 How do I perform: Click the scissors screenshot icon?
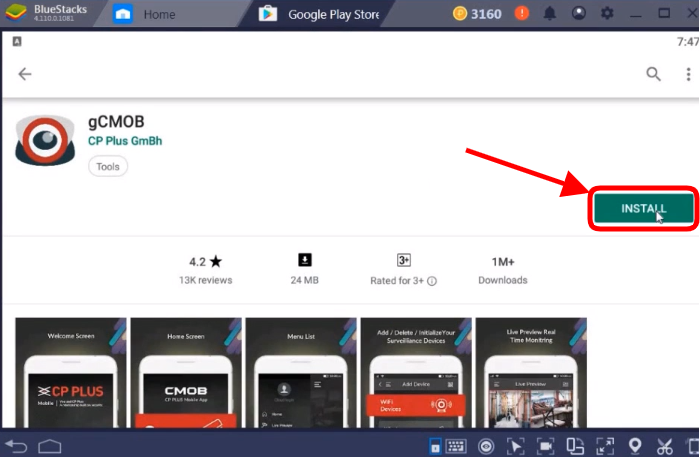pyautogui.click(x=664, y=446)
